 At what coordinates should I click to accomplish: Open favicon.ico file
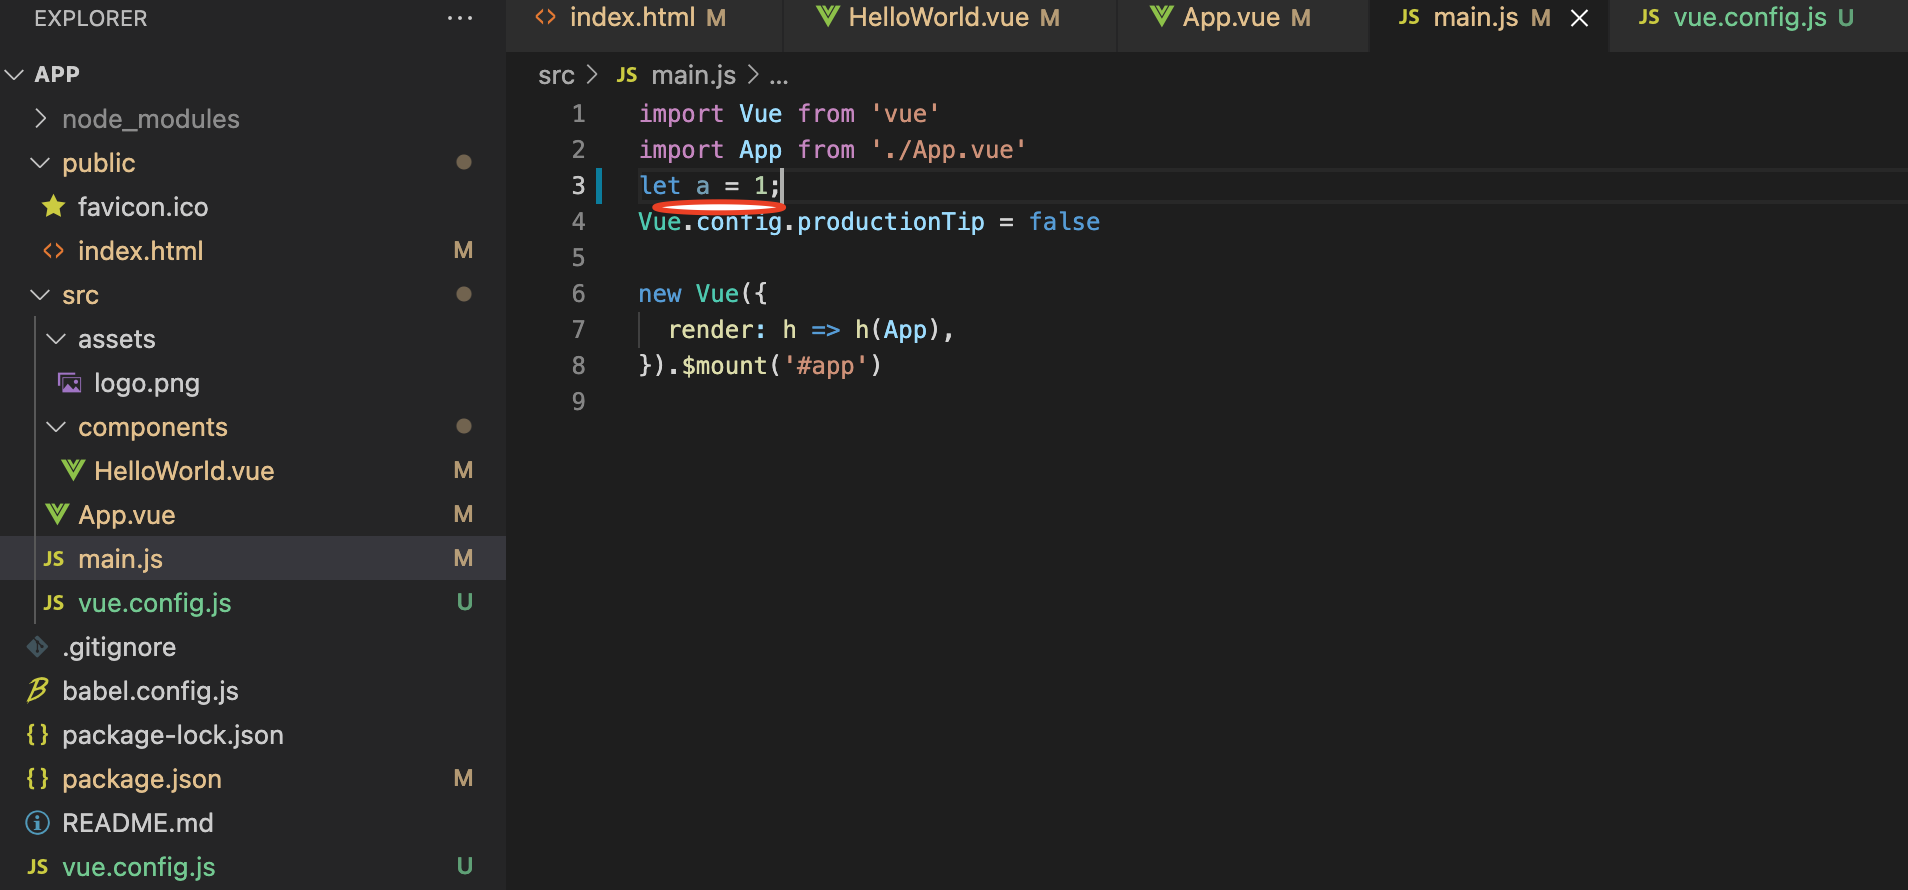pos(143,207)
